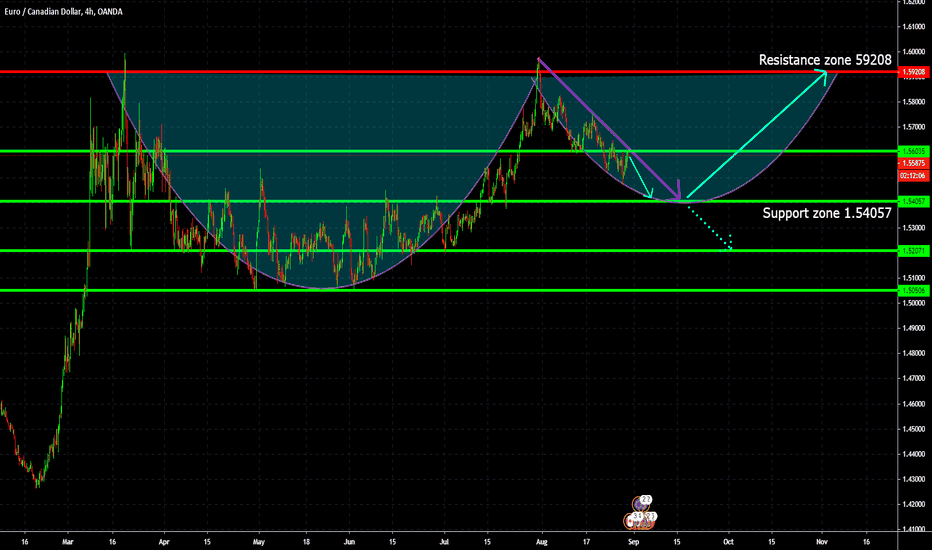Click the 1.46000 tick on the price scale
This screenshot has height=550, width=932.
(x=914, y=404)
